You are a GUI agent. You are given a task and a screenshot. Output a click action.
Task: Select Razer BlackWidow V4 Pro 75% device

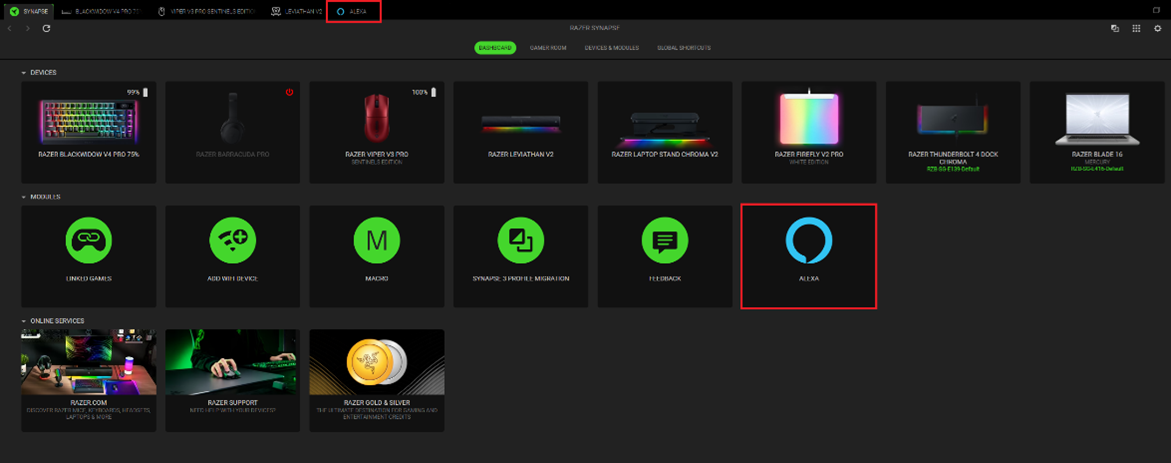tap(89, 132)
